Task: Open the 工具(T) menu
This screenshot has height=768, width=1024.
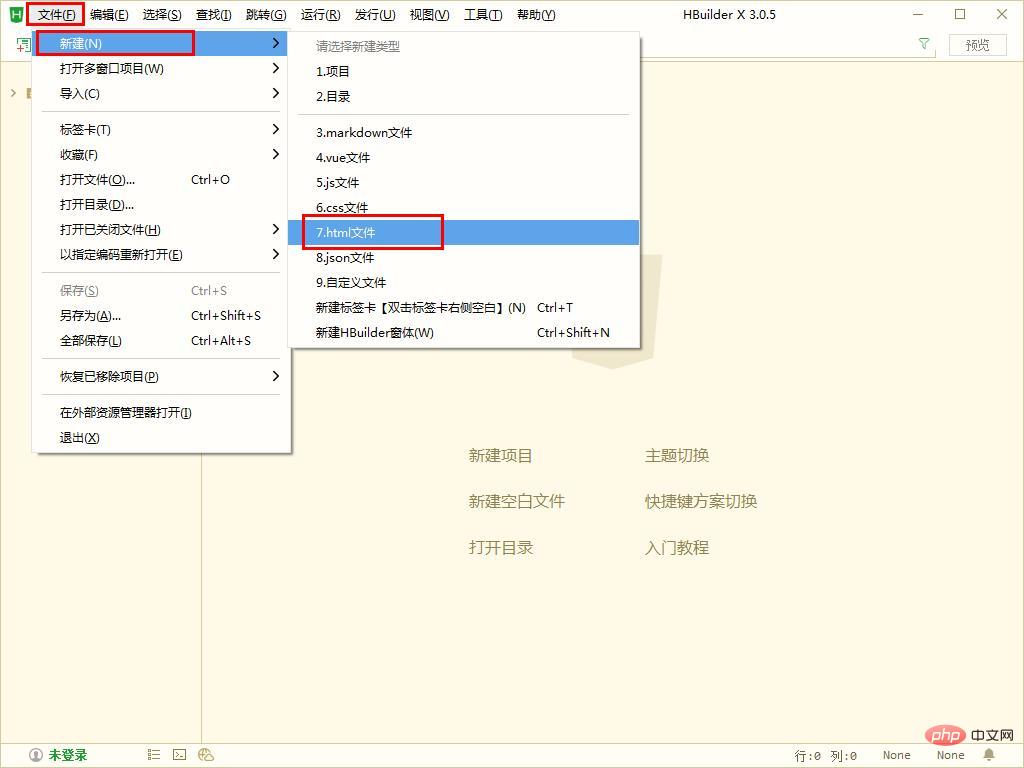Action: click(x=483, y=14)
